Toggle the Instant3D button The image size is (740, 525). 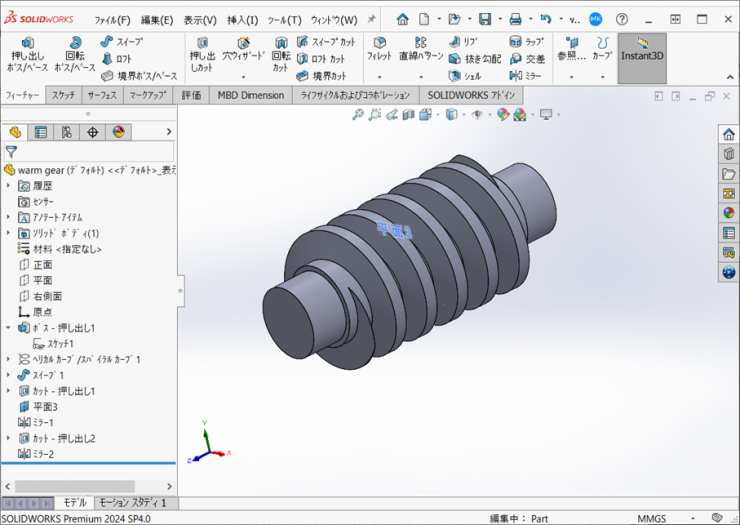coord(642,49)
